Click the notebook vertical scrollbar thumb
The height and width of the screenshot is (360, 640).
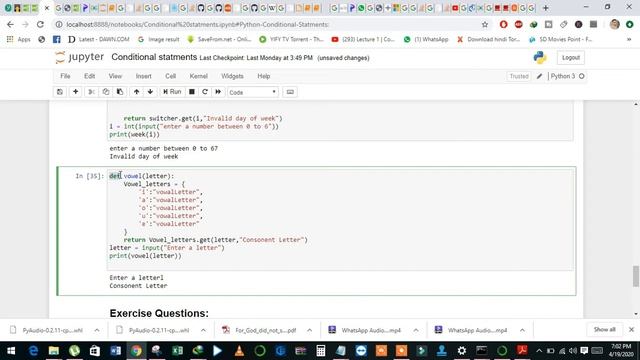point(636,276)
